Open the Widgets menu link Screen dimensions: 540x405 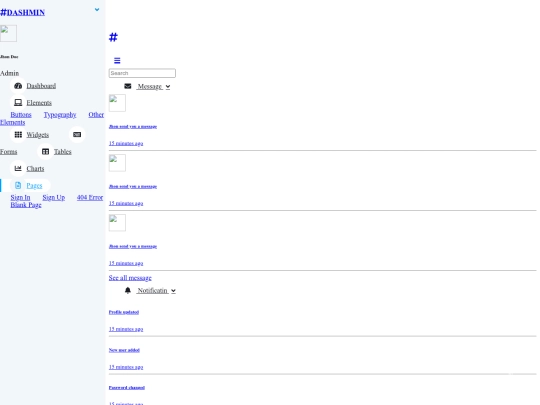(38, 135)
